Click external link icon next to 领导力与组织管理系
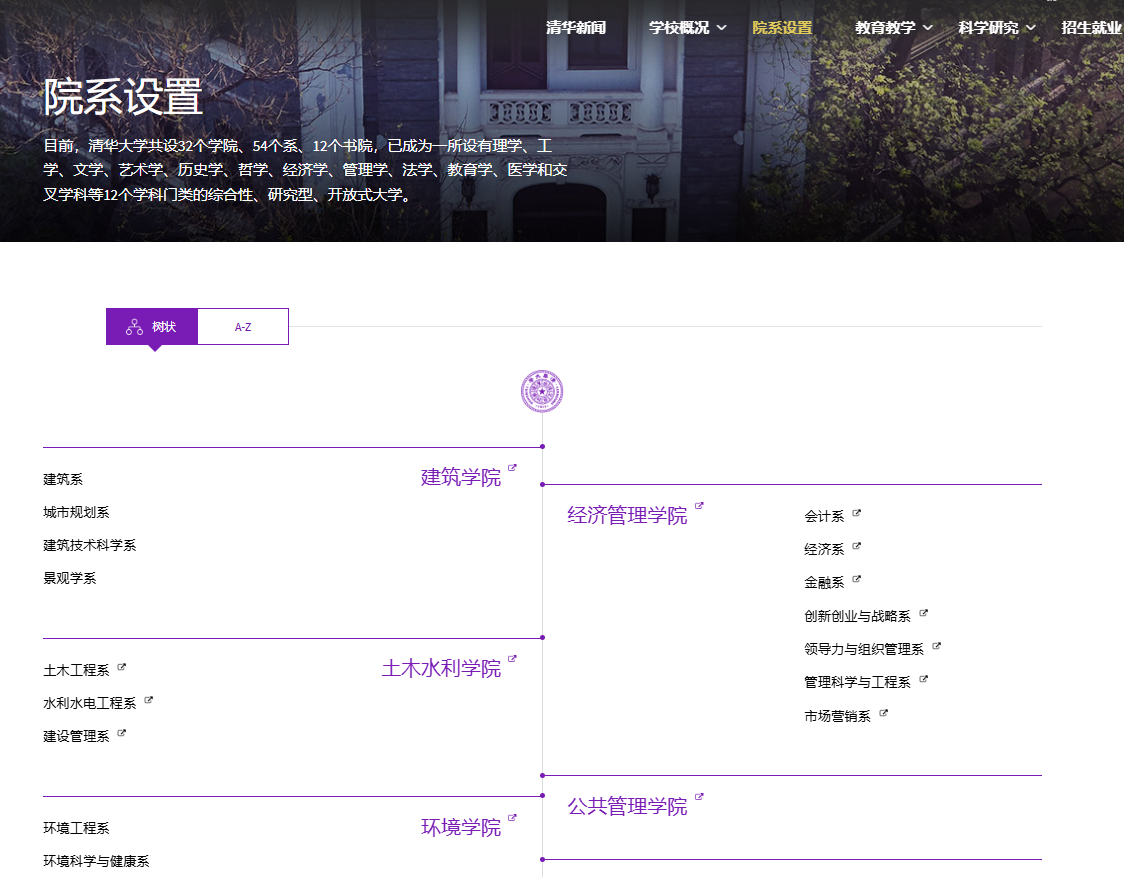The image size is (1124, 877). [936, 646]
